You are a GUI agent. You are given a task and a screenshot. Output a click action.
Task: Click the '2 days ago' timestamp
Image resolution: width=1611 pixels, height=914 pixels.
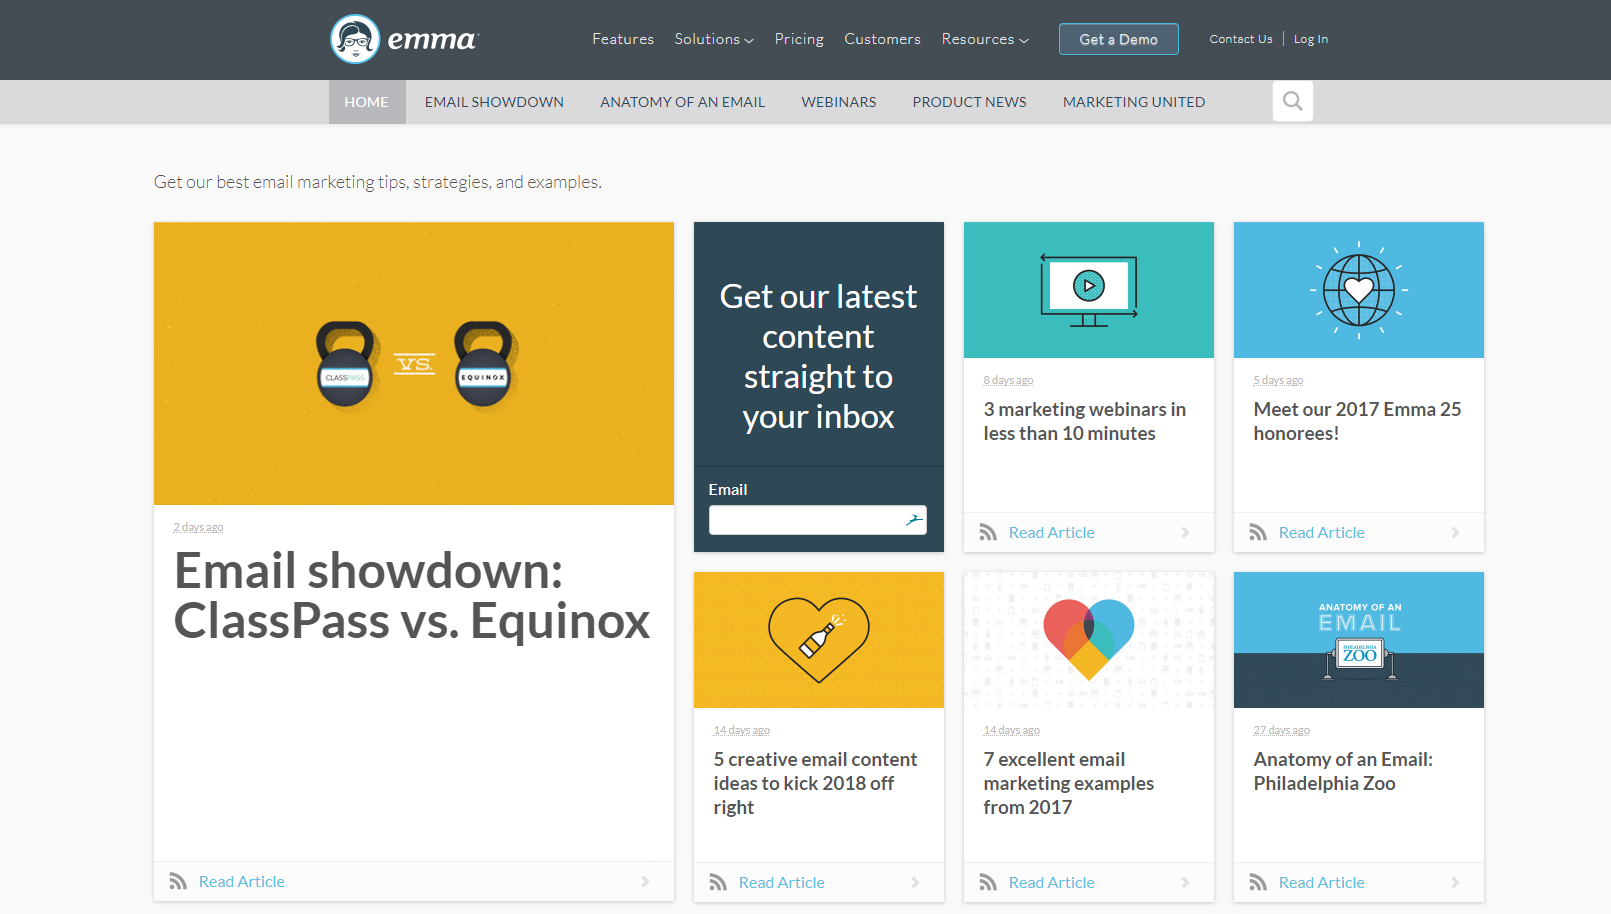(x=198, y=527)
